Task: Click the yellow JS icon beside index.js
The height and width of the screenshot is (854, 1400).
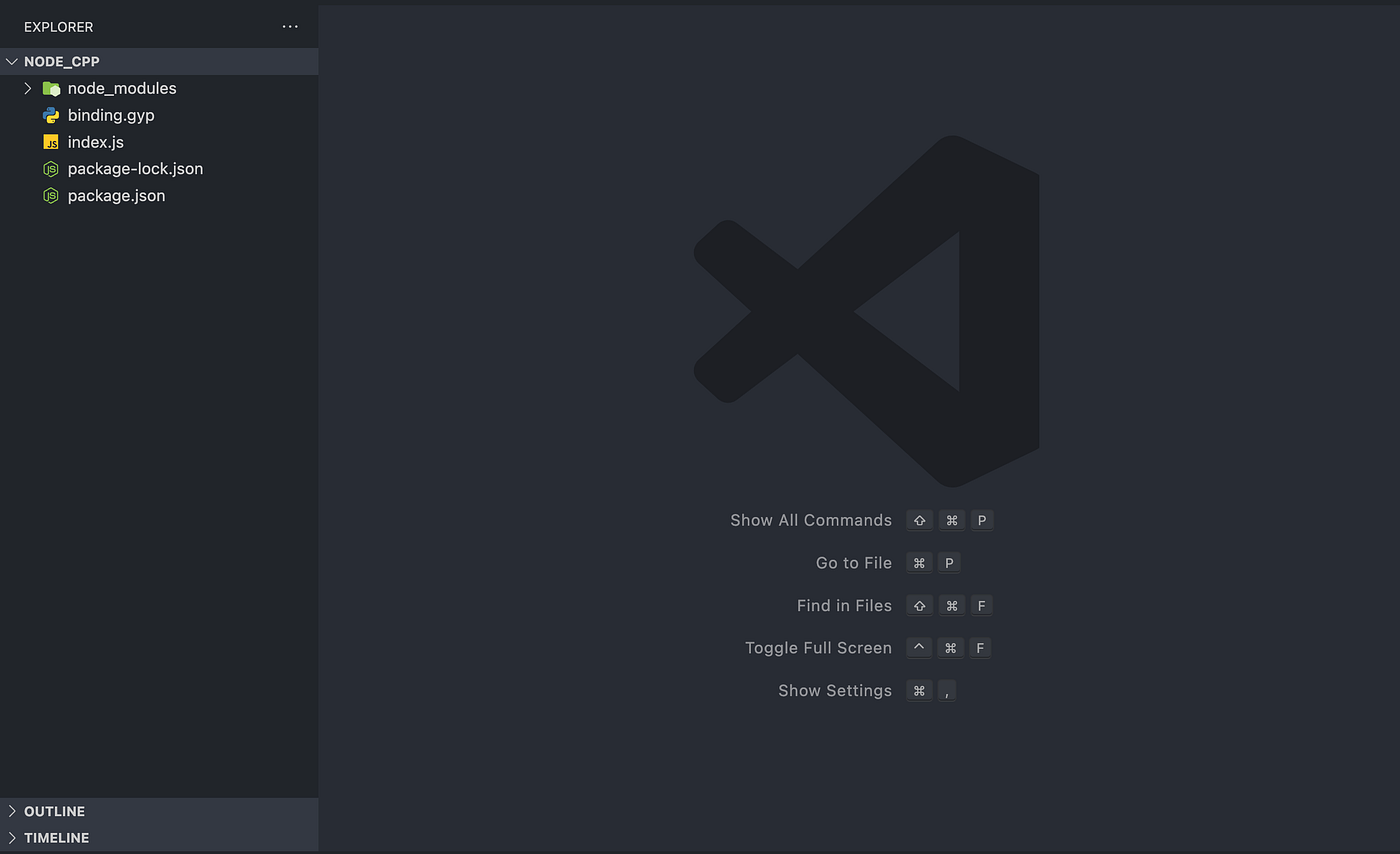Action: coord(51,142)
